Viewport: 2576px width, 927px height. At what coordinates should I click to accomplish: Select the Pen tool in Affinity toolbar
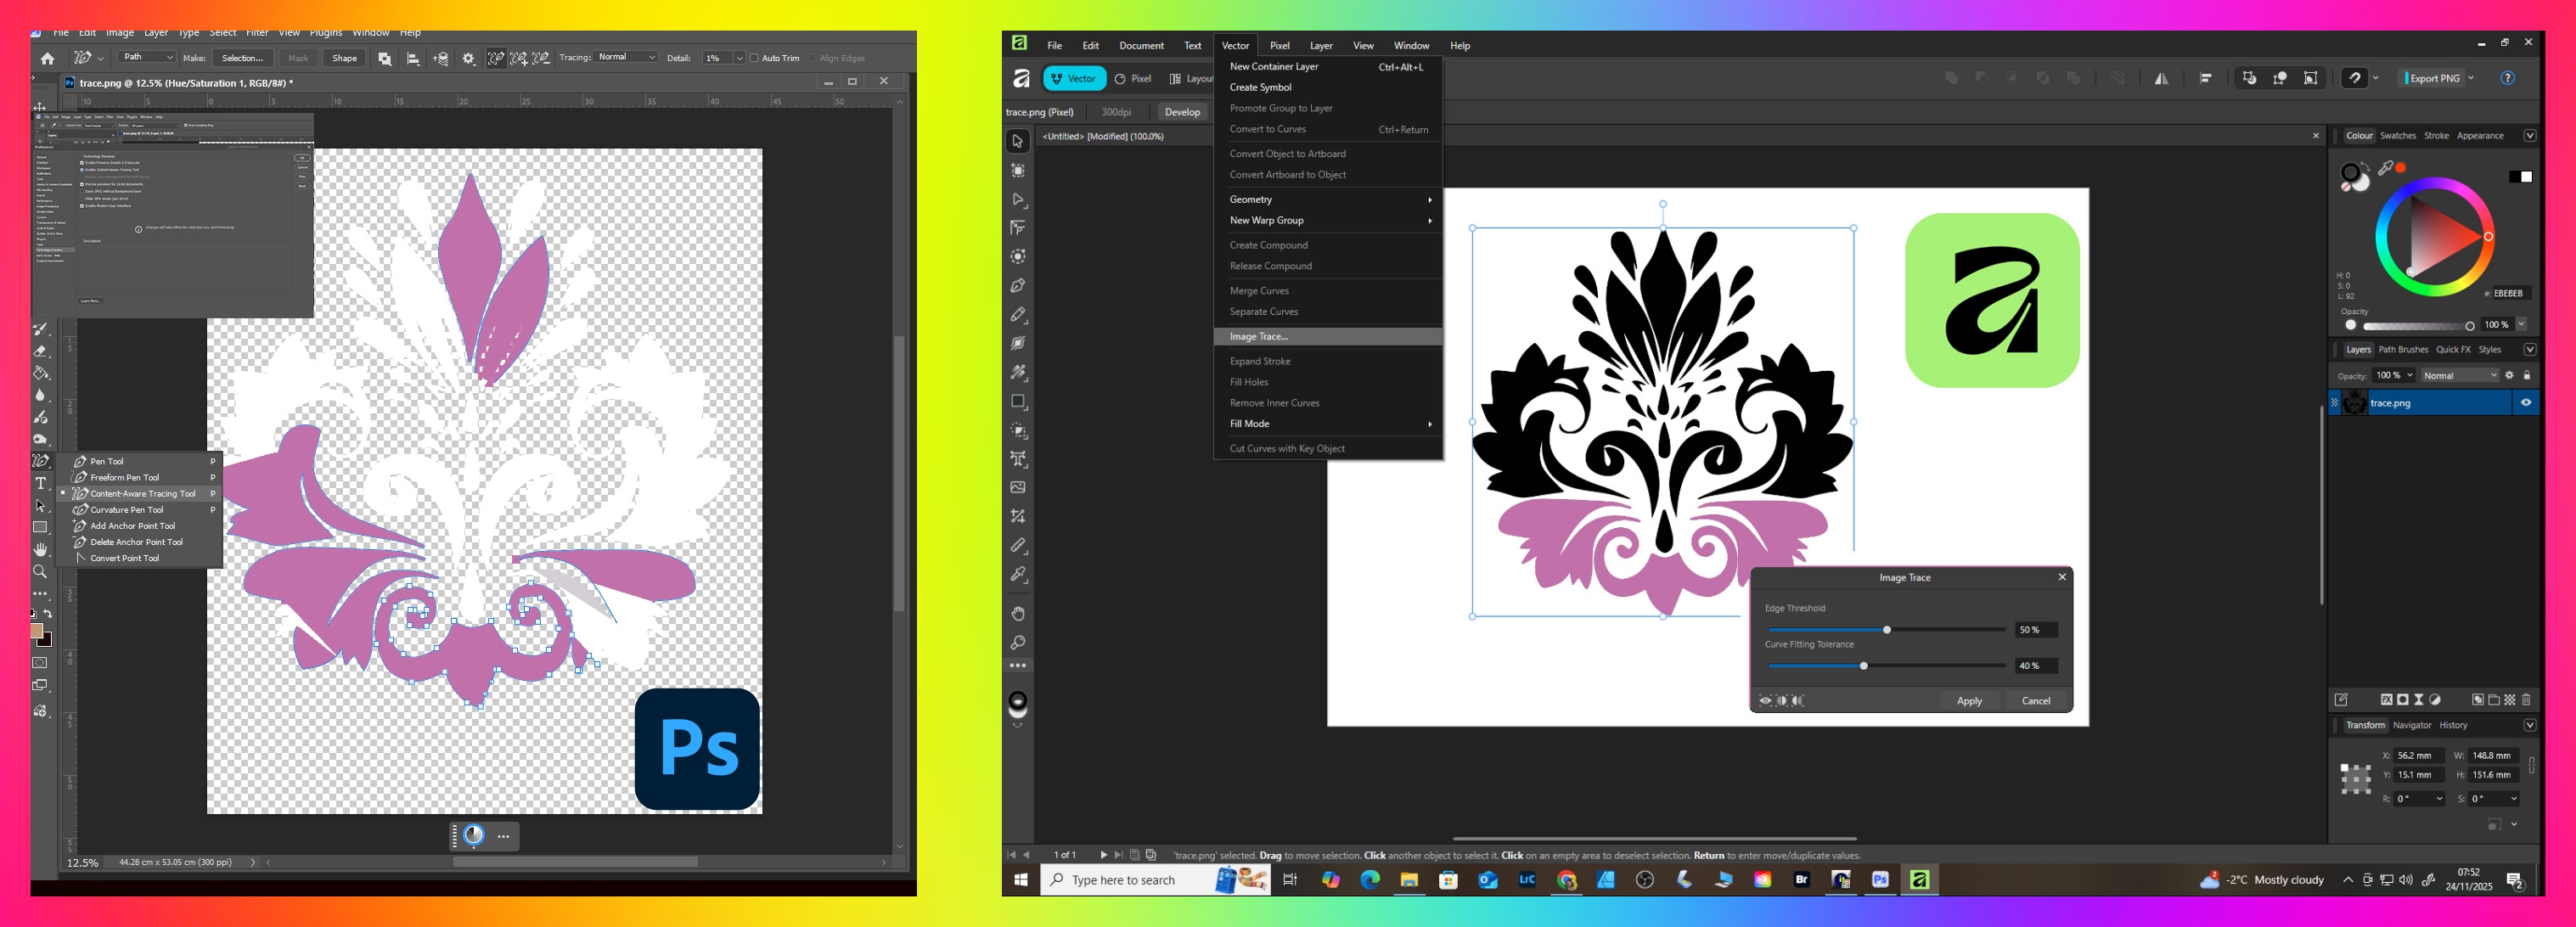[1018, 286]
